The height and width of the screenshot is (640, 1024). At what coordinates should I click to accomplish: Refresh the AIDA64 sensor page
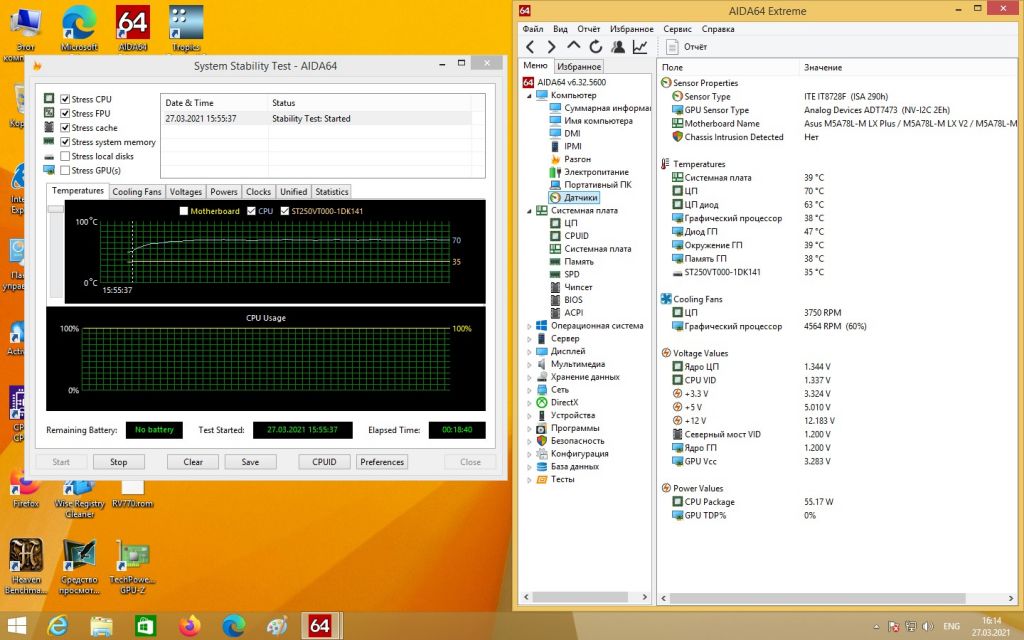[595, 46]
